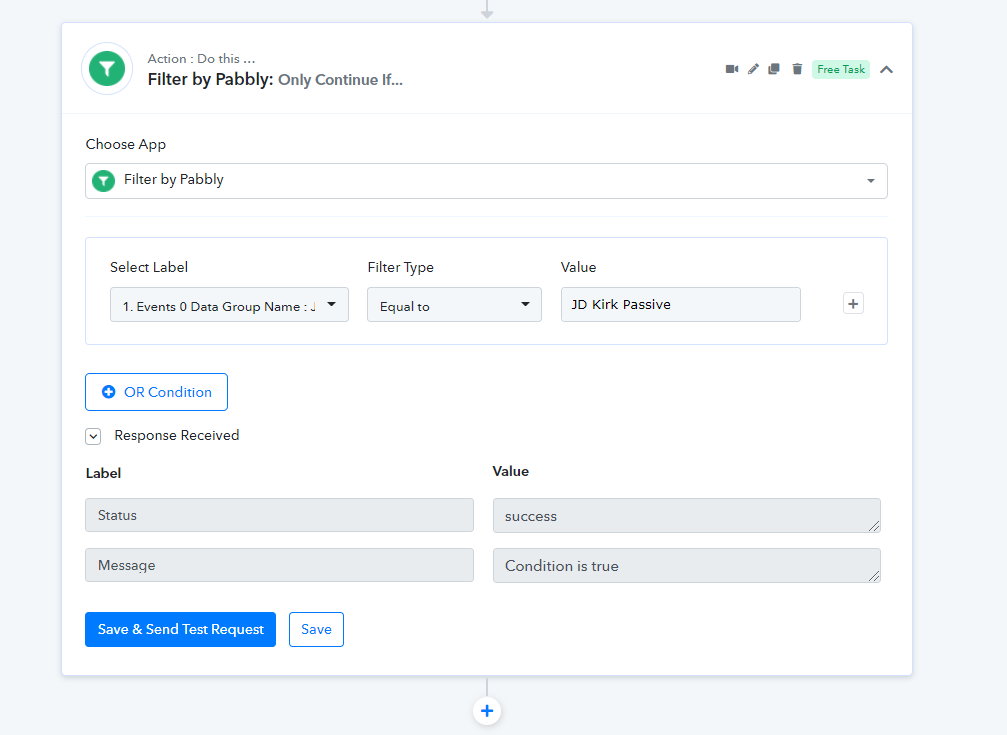Open the video tutorial camera icon
This screenshot has width=1007, height=735.
pos(731,69)
